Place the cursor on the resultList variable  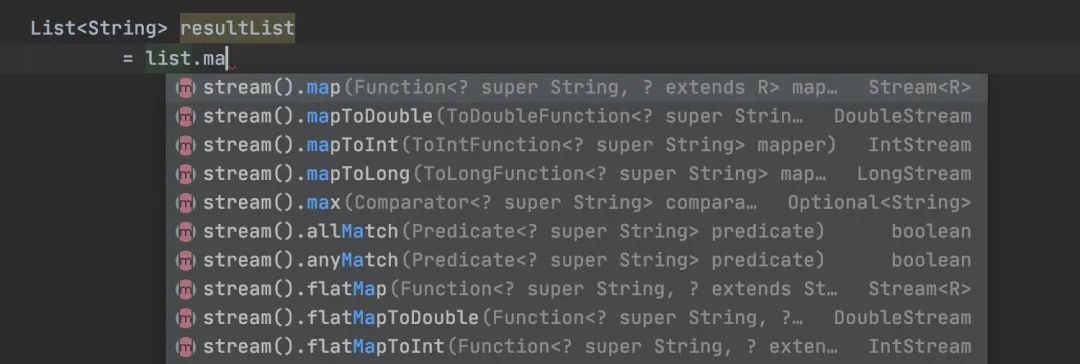(238, 29)
